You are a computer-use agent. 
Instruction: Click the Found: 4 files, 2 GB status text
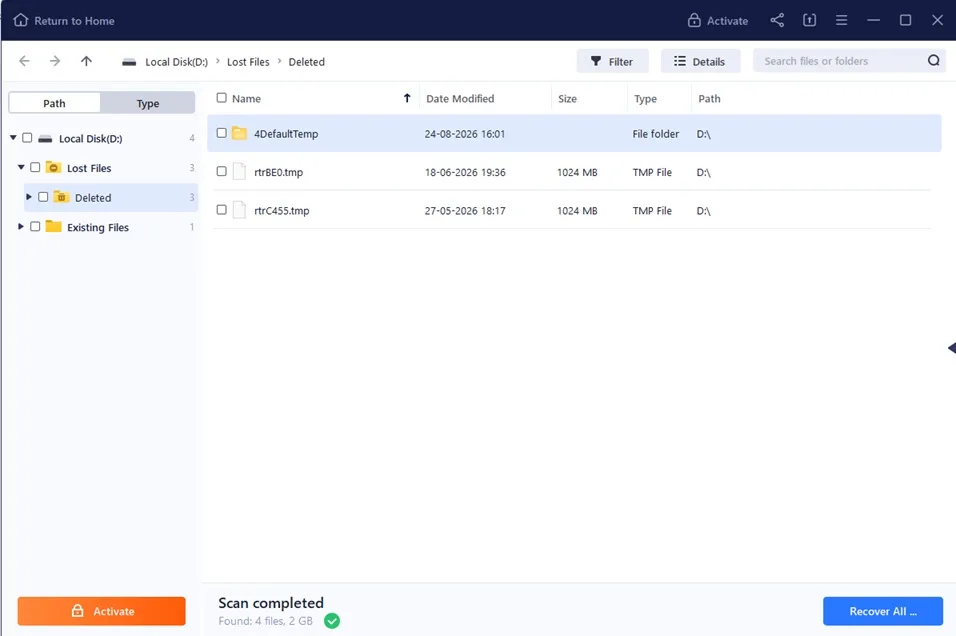265,621
